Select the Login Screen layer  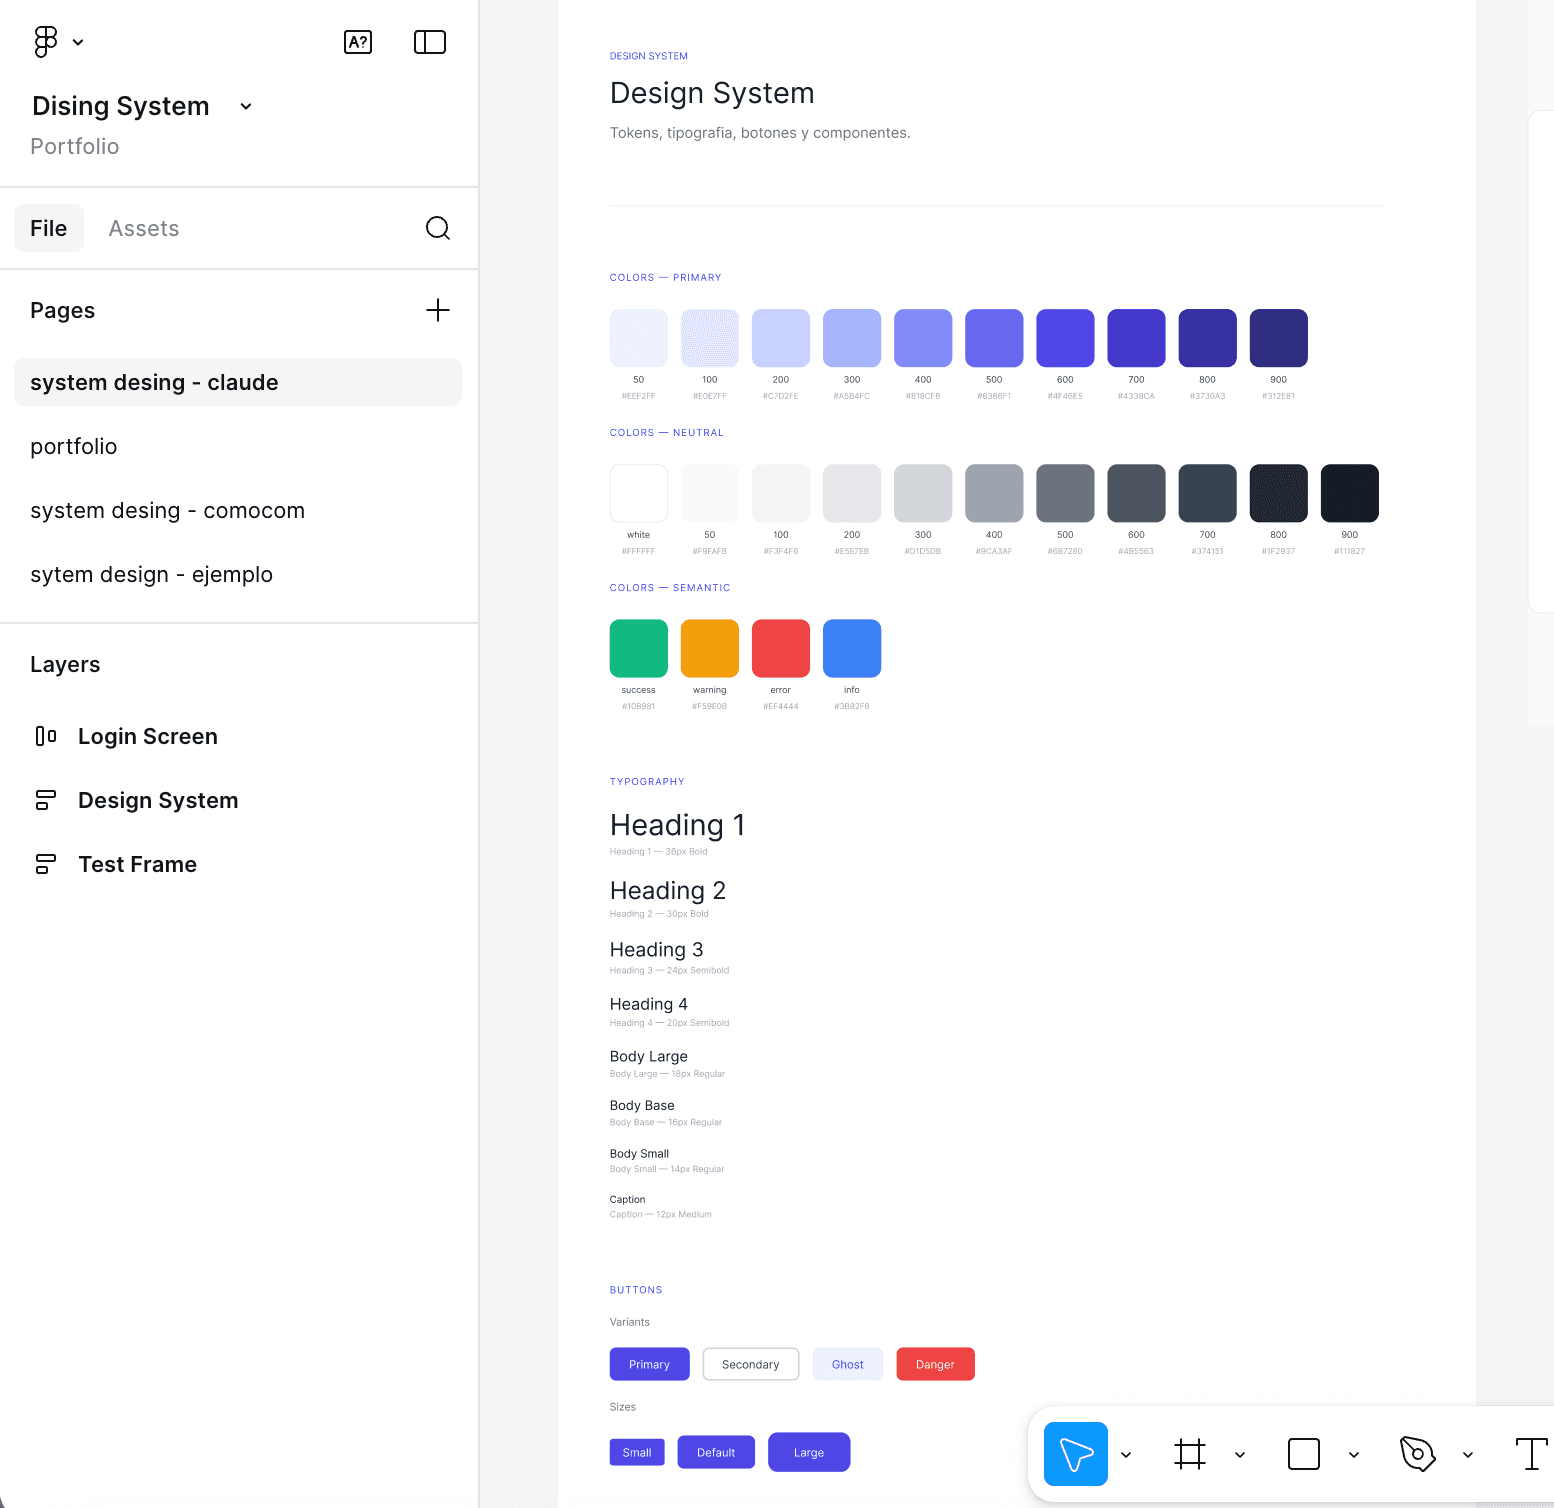pos(148,736)
